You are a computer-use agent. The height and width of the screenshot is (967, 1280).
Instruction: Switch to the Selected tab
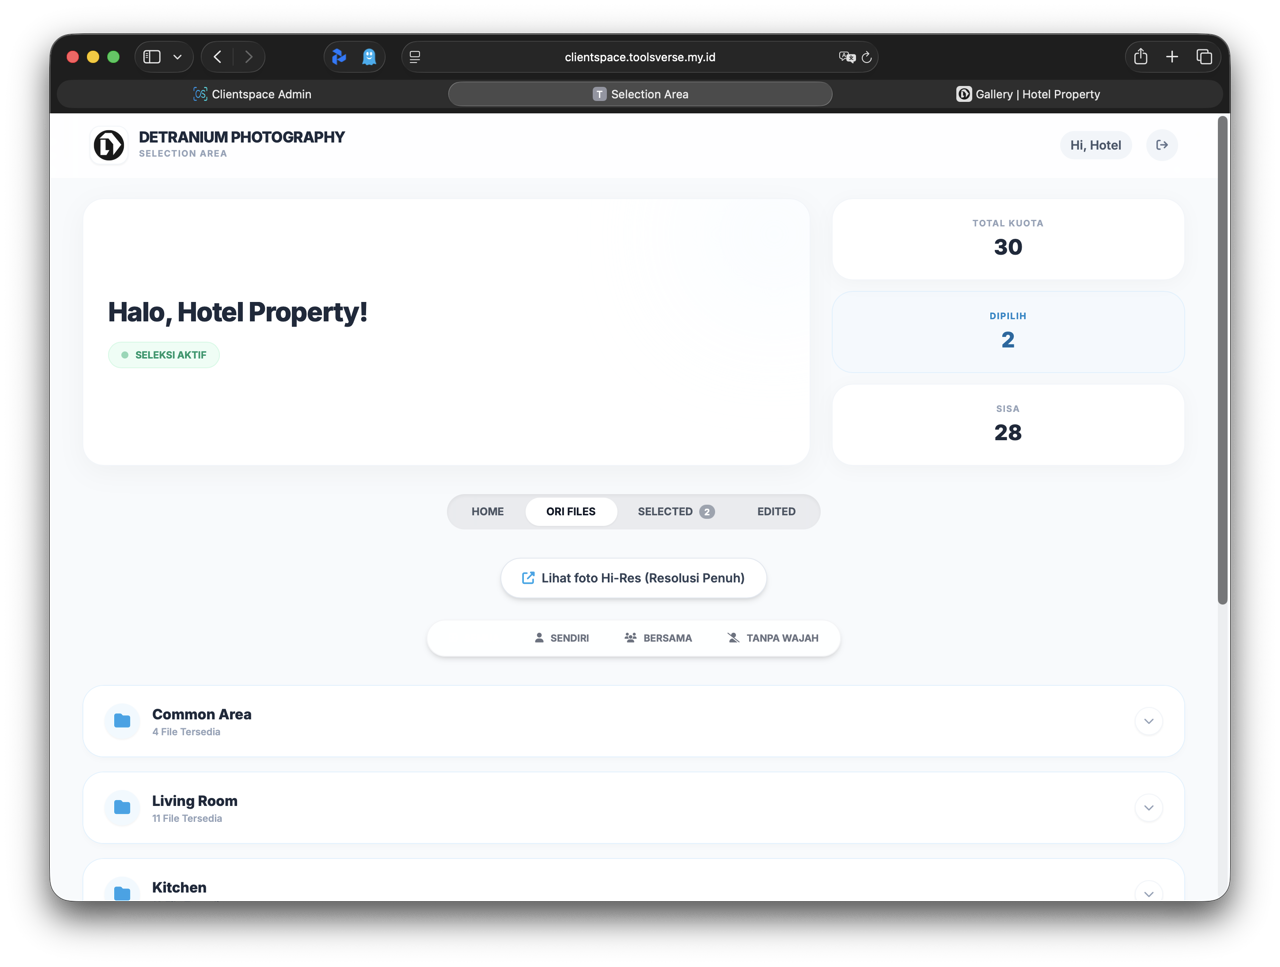(675, 511)
